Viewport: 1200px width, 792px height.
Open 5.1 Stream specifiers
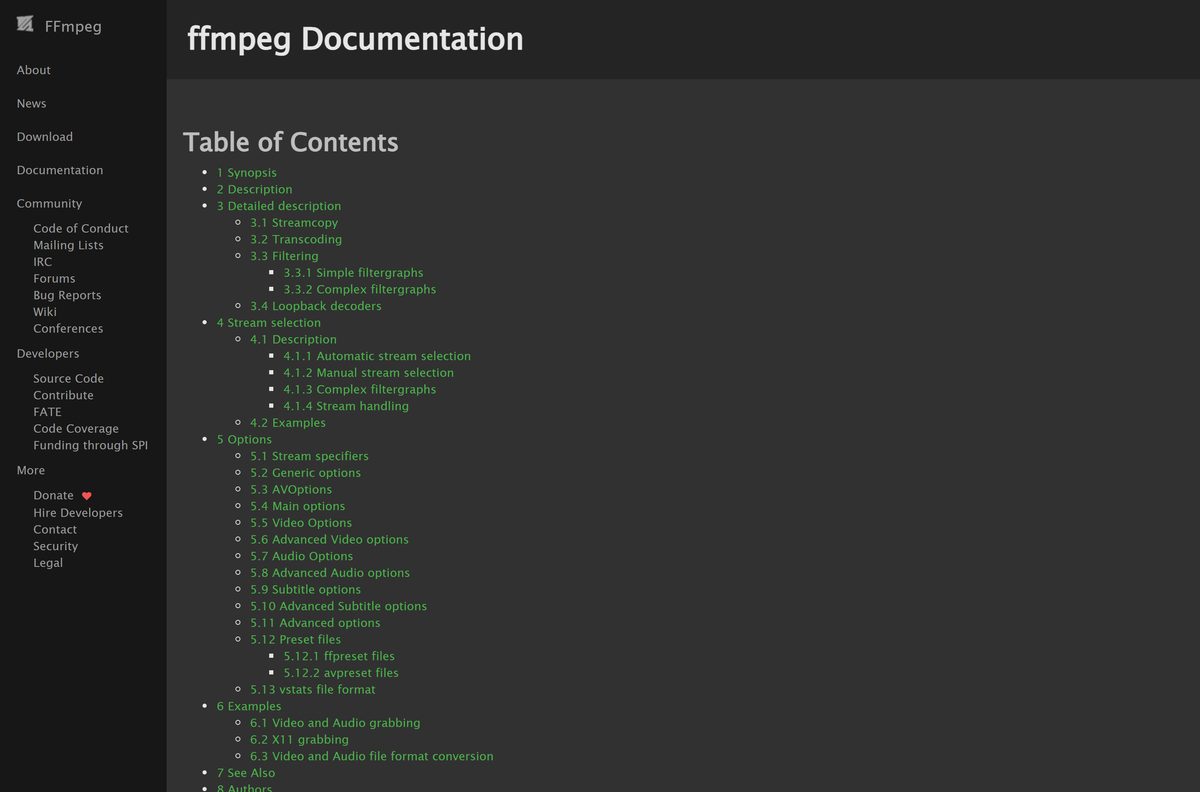point(309,456)
